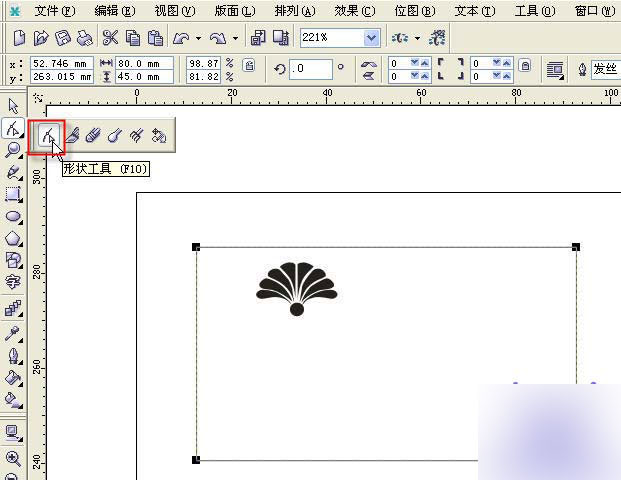
Task: Choose the Eraser tool in flyout
Action: point(93,135)
